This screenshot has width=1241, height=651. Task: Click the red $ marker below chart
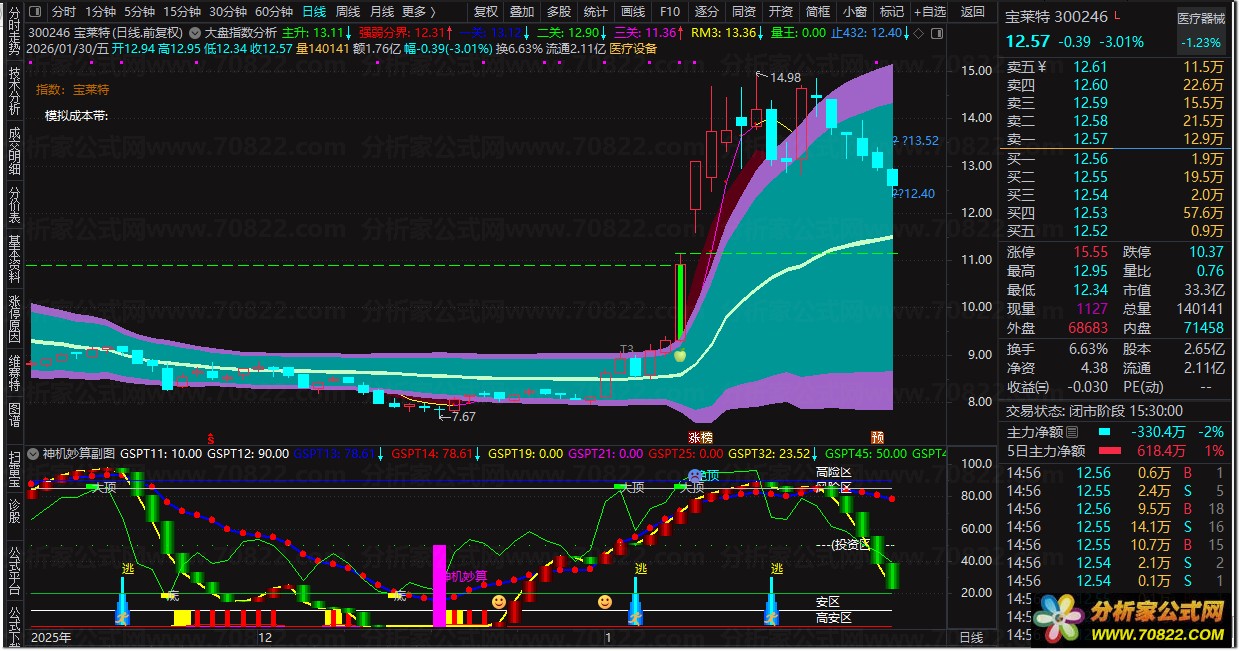tap(210, 437)
